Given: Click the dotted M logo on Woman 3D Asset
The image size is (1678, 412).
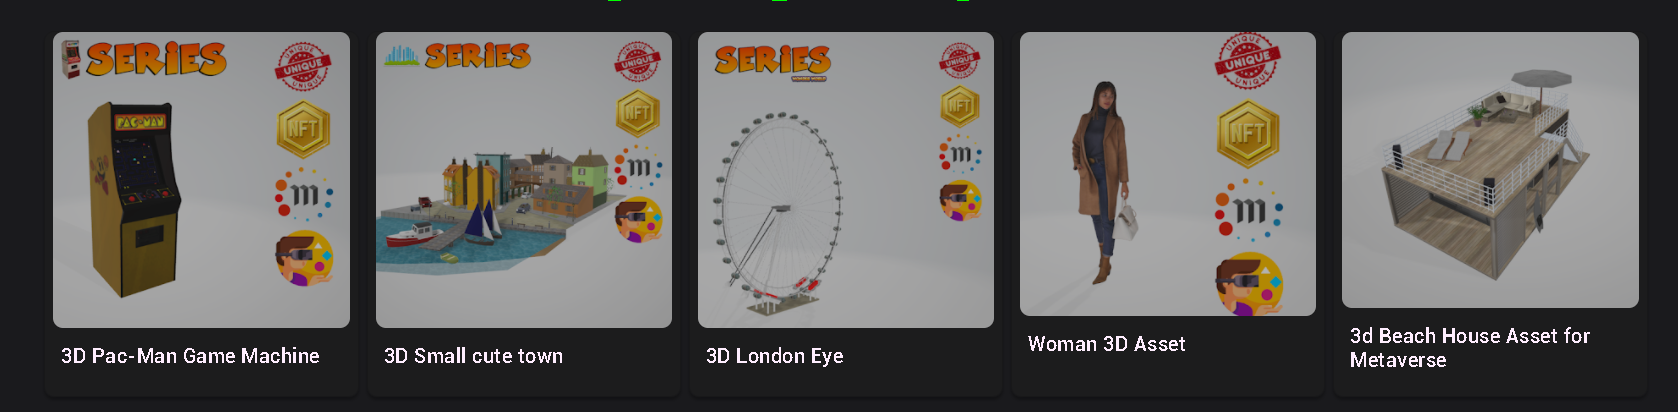Looking at the screenshot, I should tap(1248, 210).
